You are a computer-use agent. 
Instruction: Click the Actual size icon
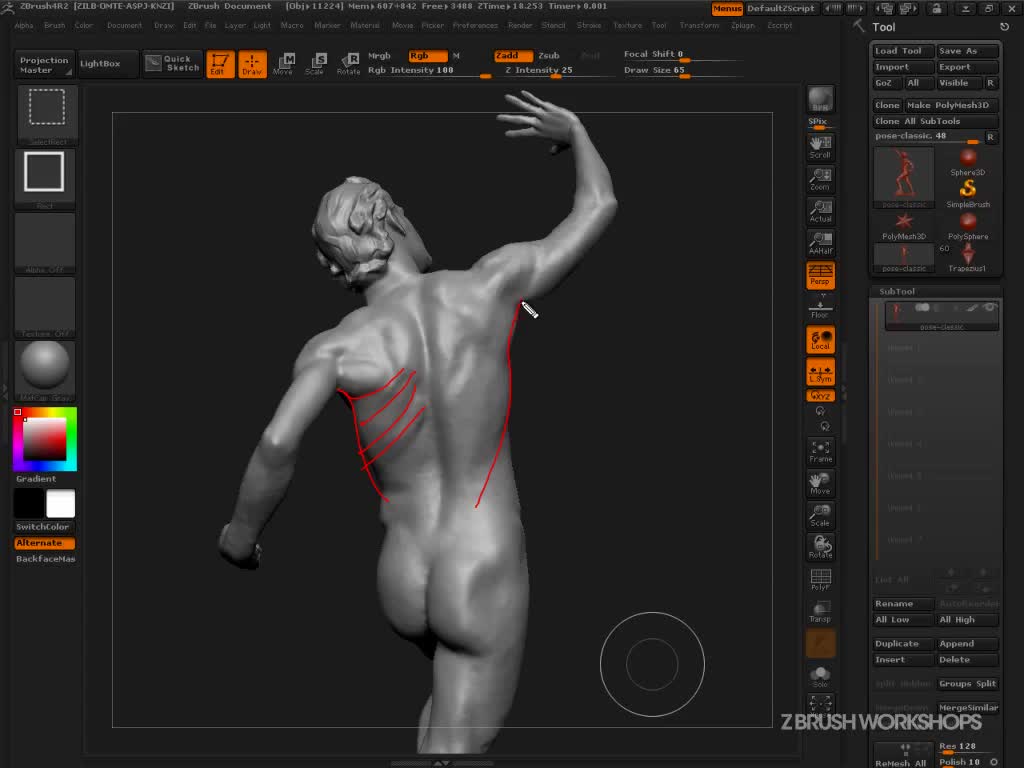tap(820, 211)
